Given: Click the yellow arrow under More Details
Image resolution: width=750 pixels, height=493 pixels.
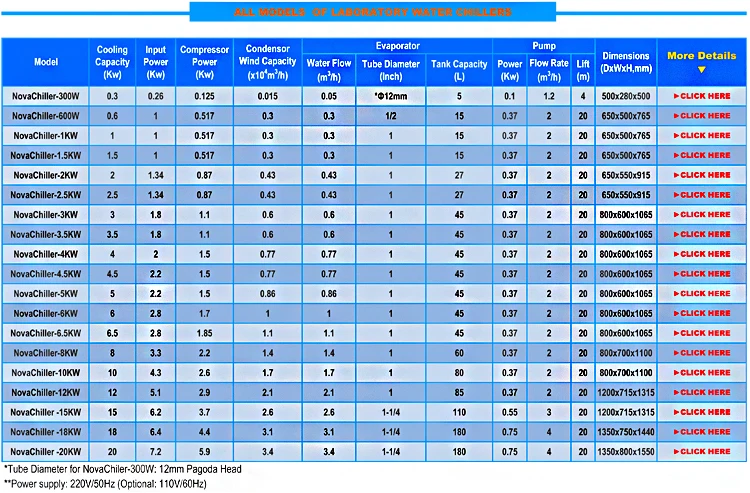Looking at the screenshot, I should 701,70.
